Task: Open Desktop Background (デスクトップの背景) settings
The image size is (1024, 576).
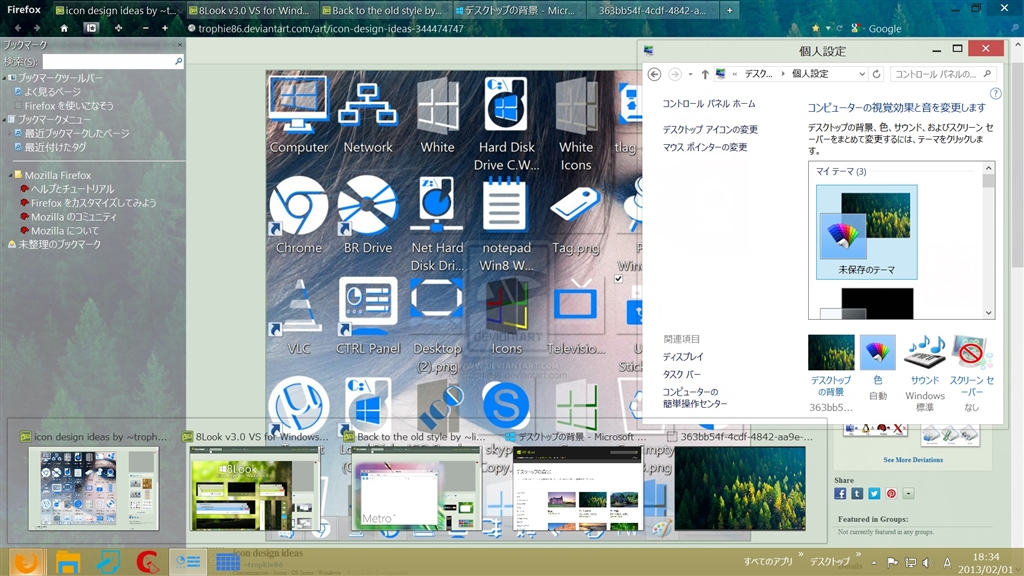Action: tap(830, 353)
